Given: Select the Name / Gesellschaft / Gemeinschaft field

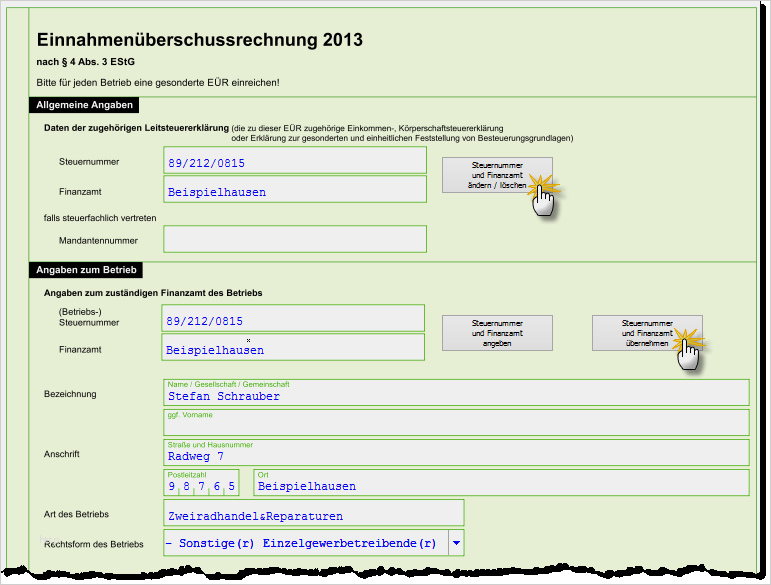Looking at the screenshot, I should point(456,392).
